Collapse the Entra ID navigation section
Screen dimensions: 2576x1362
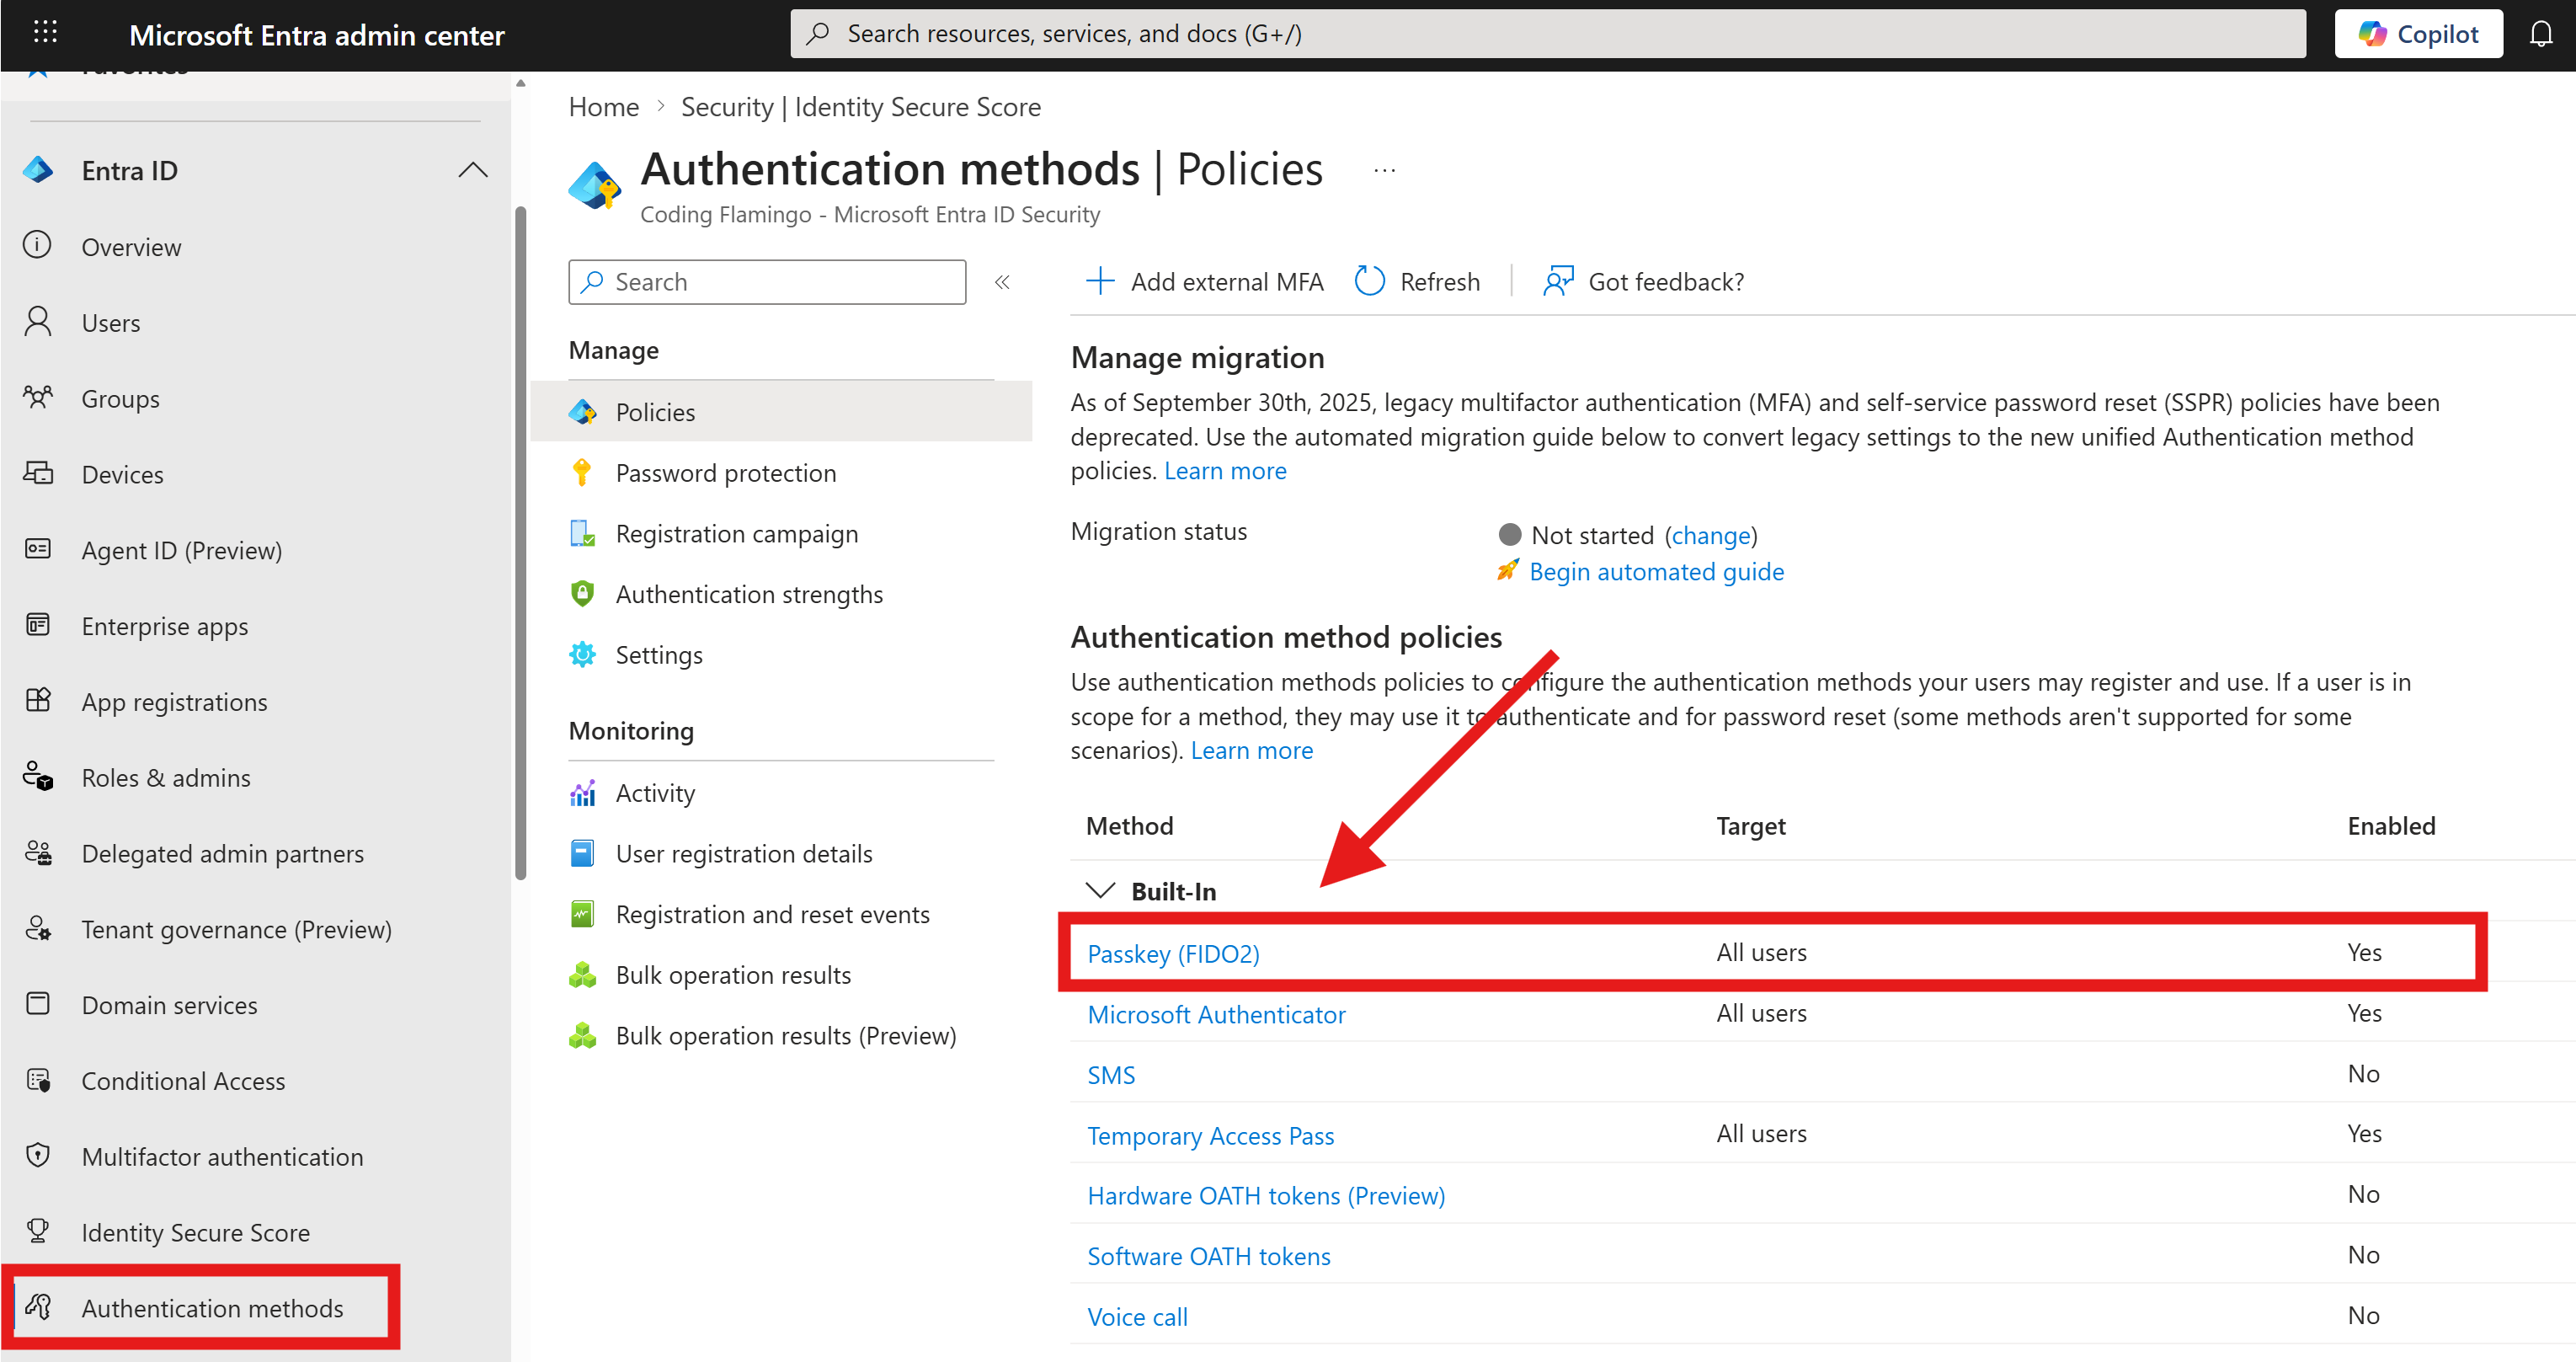(x=472, y=170)
